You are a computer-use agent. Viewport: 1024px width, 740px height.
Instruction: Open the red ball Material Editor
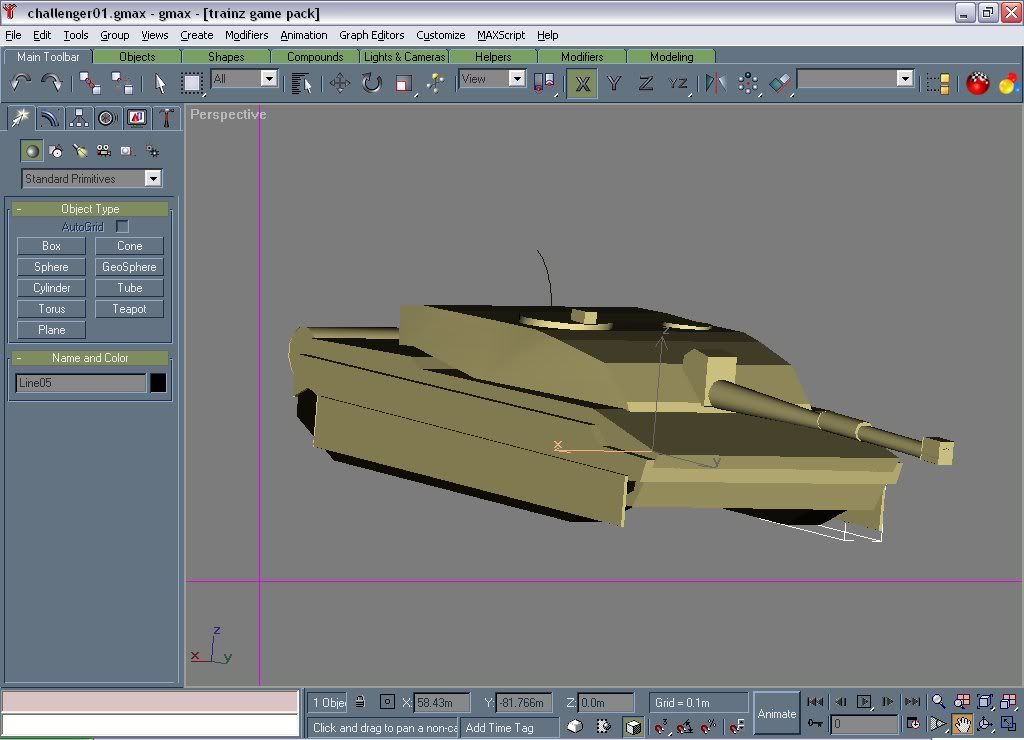click(977, 83)
